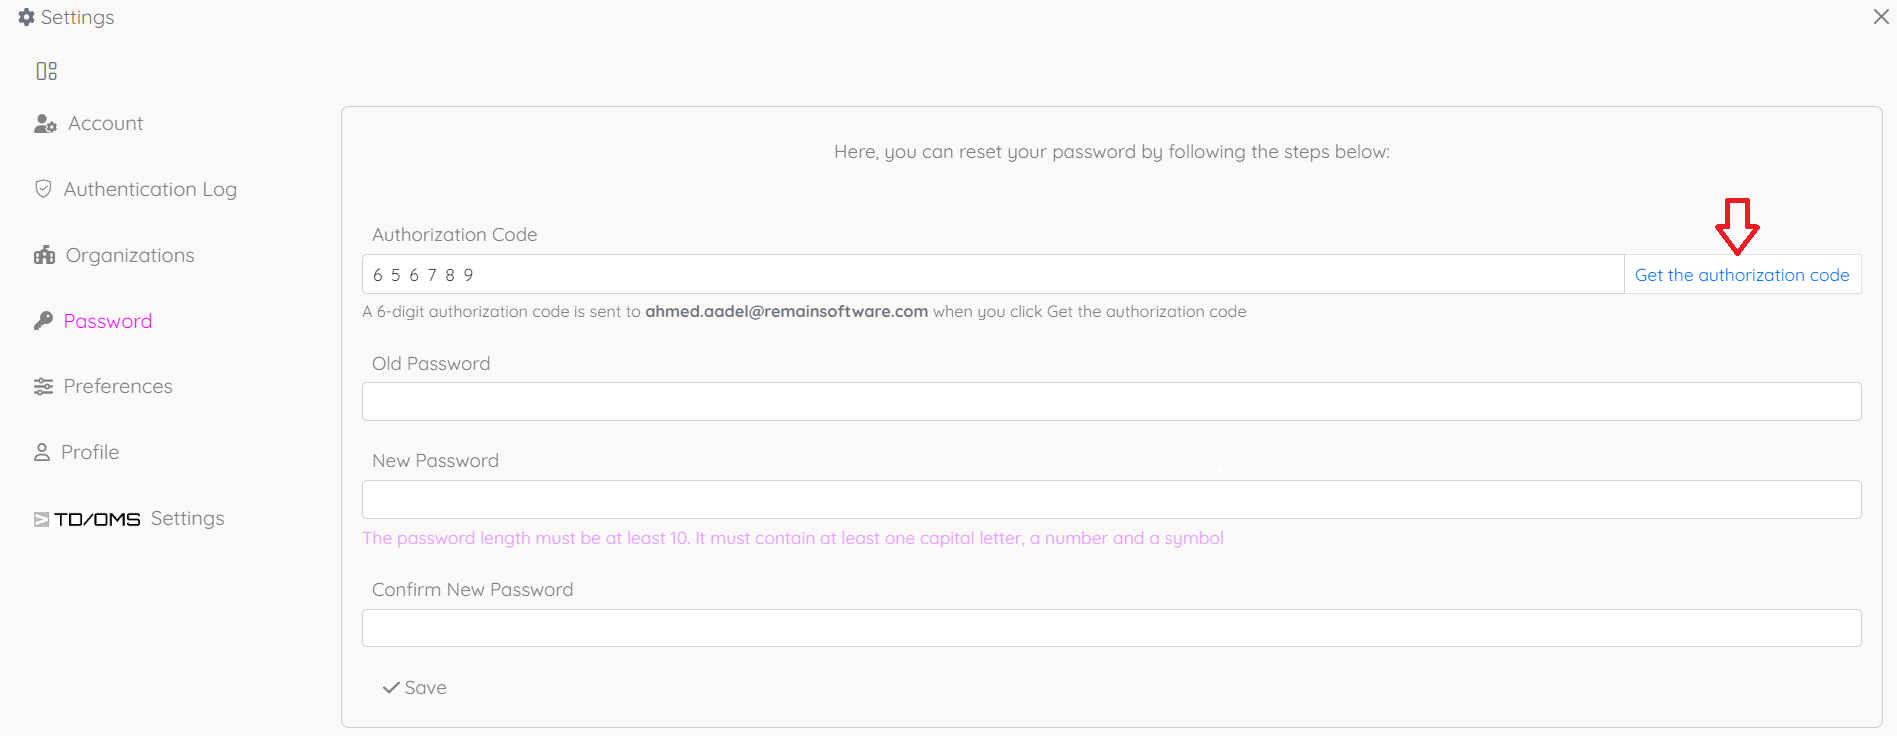Click the dashboard layout icon below Settings
Screen dimensions: 1897x736
point(46,71)
